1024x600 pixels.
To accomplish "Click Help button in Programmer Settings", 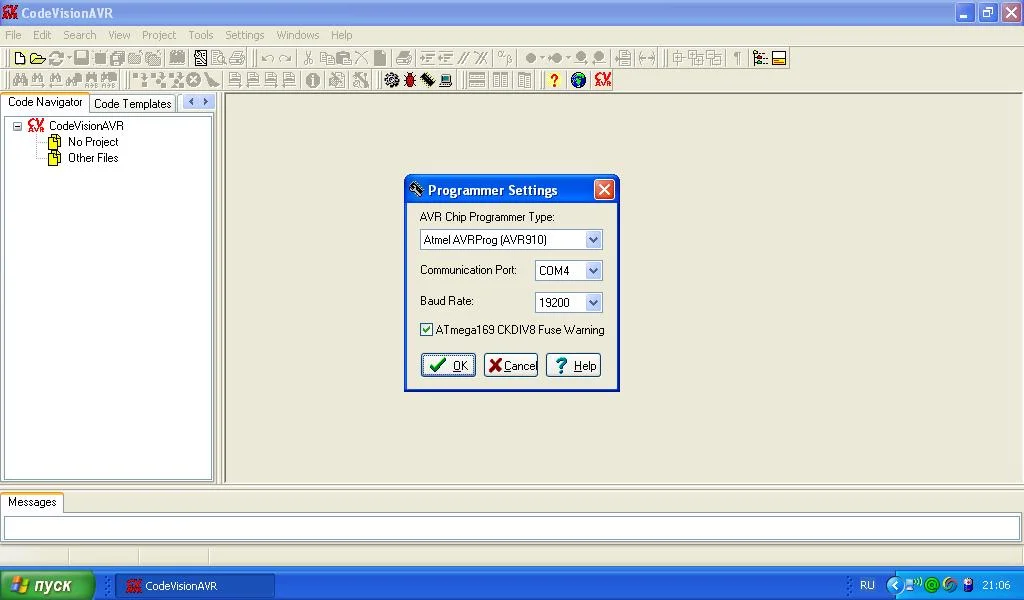I will click(573, 365).
